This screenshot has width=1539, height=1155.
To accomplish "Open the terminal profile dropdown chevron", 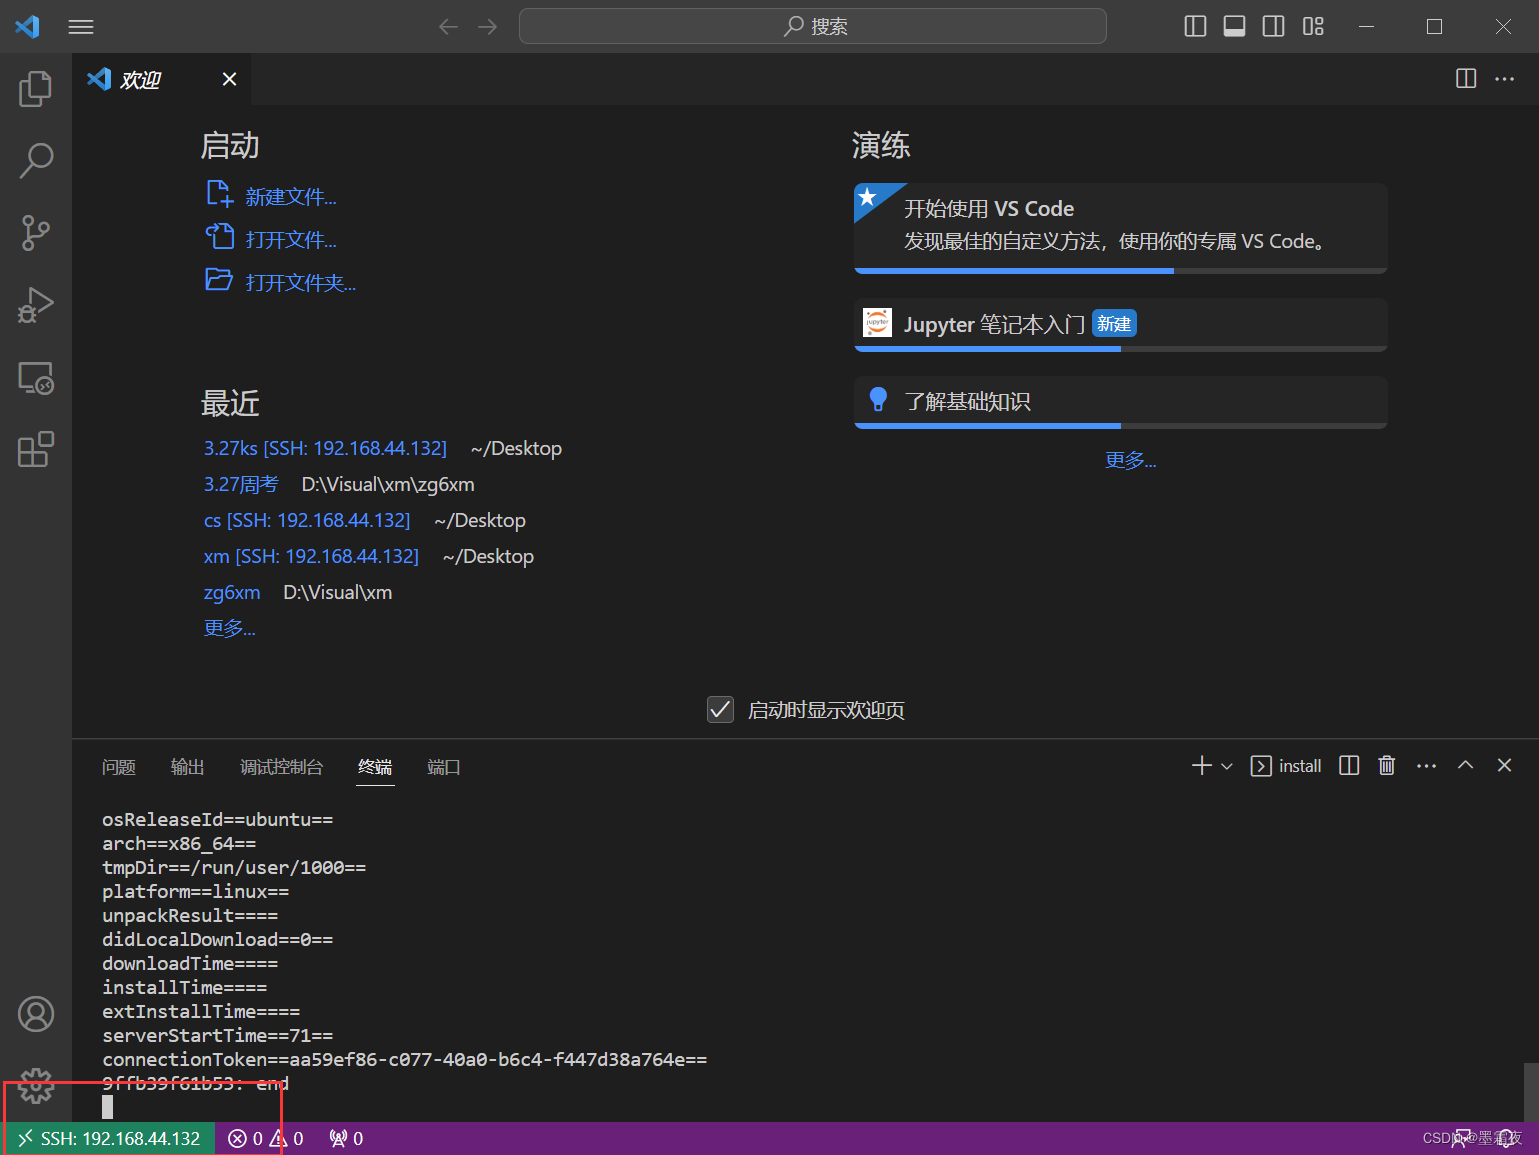I will point(1226,765).
